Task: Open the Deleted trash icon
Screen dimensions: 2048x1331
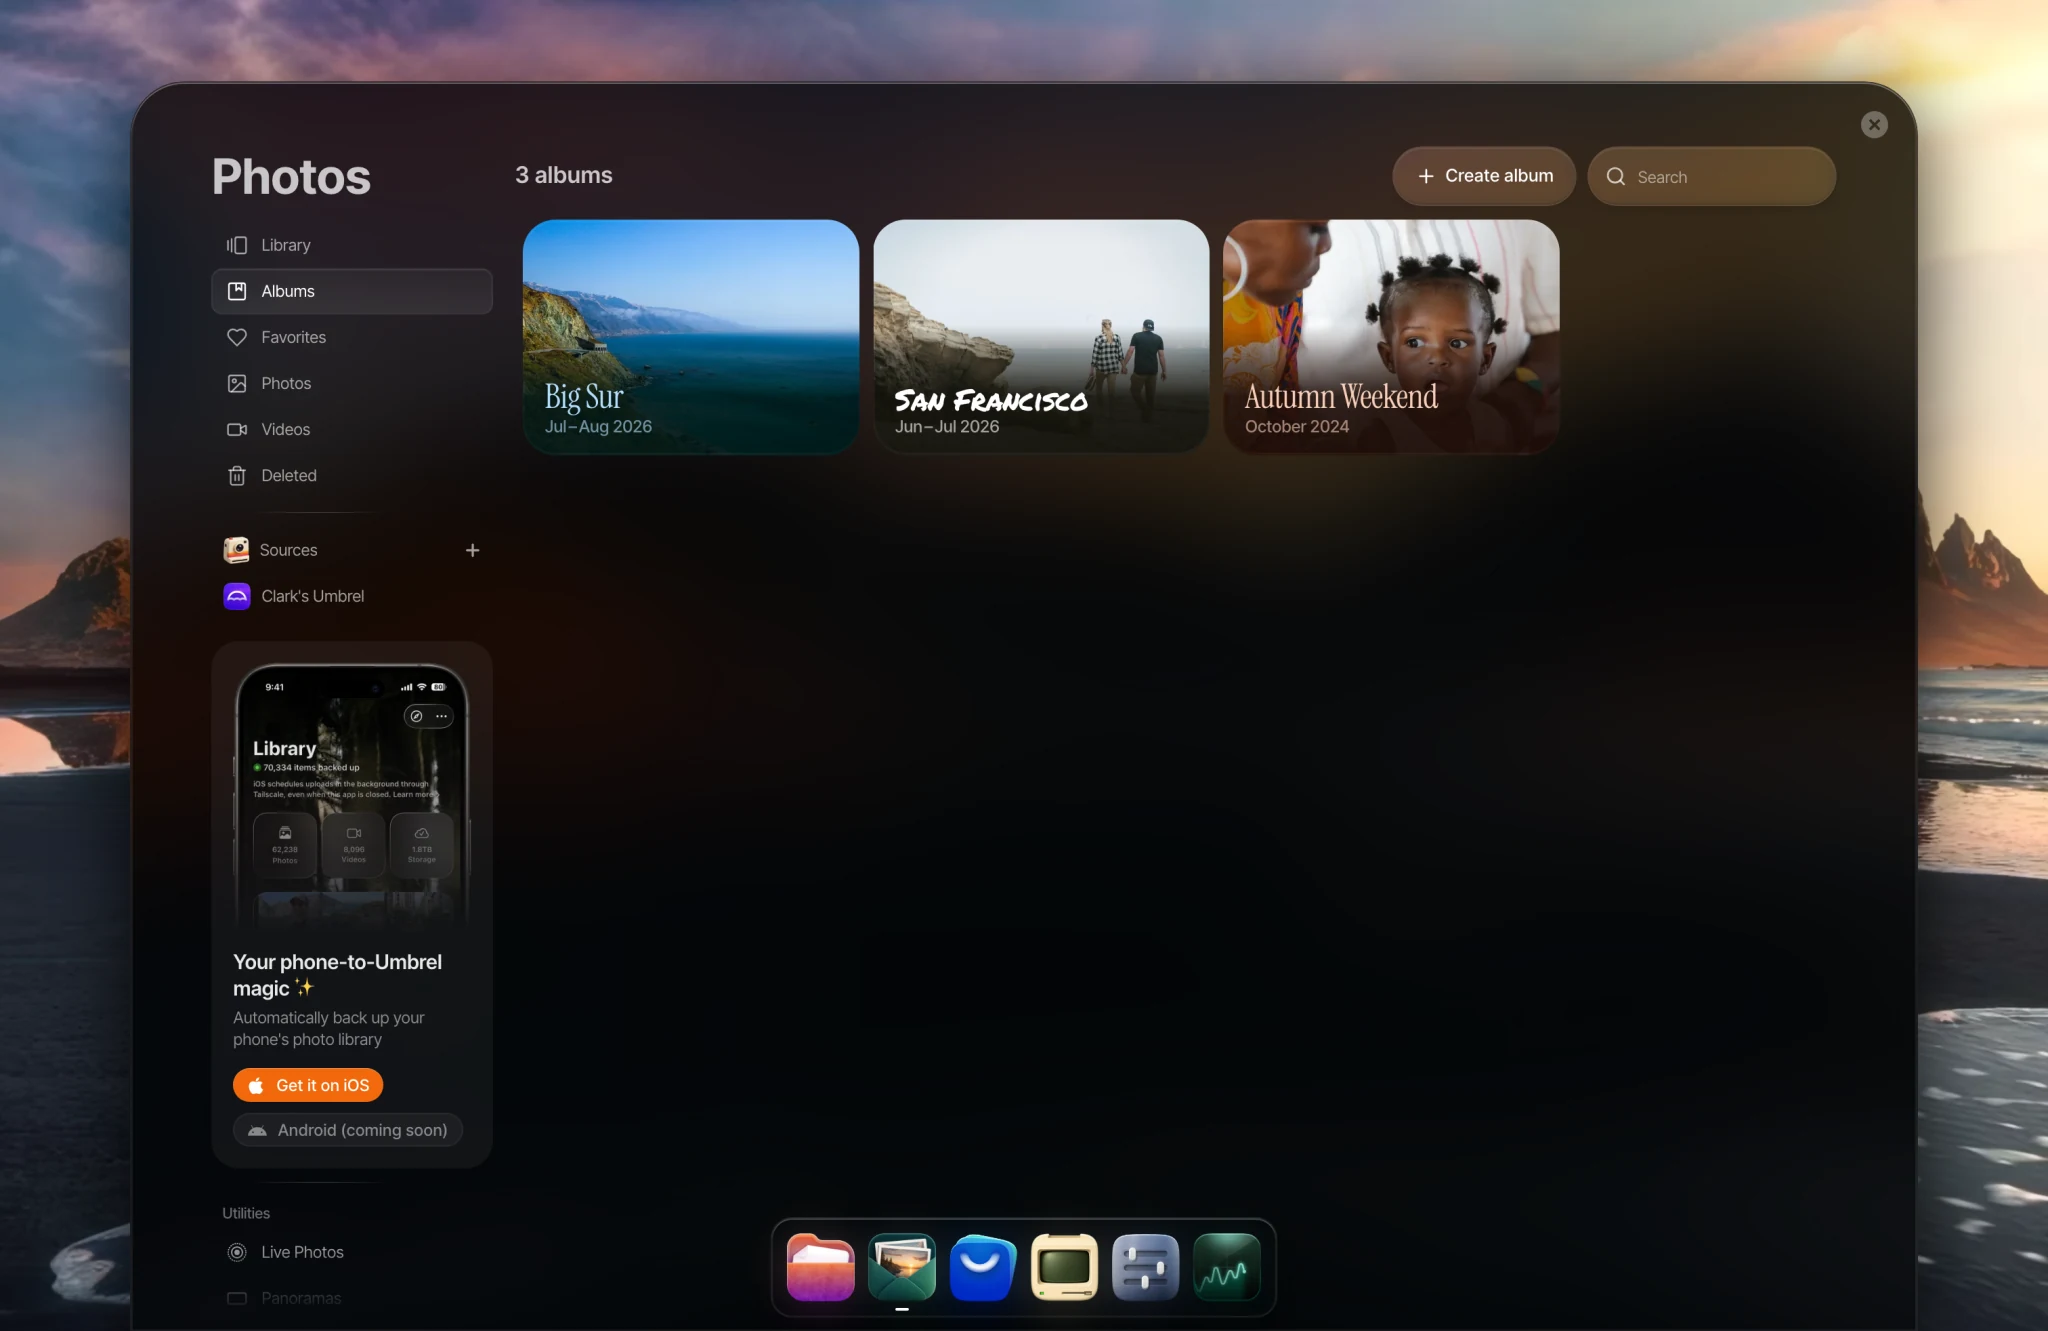Action: click(237, 475)
